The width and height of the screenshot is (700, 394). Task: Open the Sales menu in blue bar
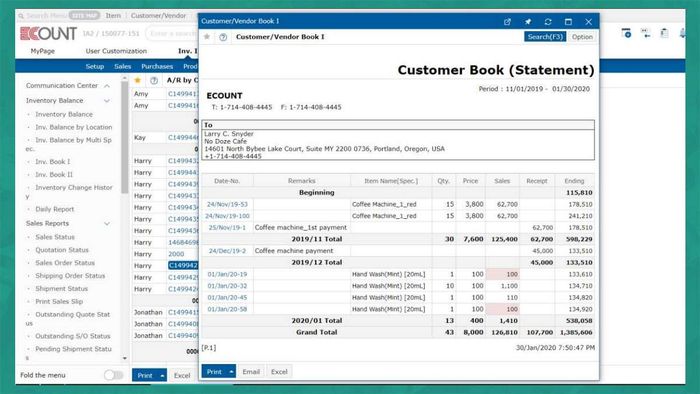tap(122, 66)
